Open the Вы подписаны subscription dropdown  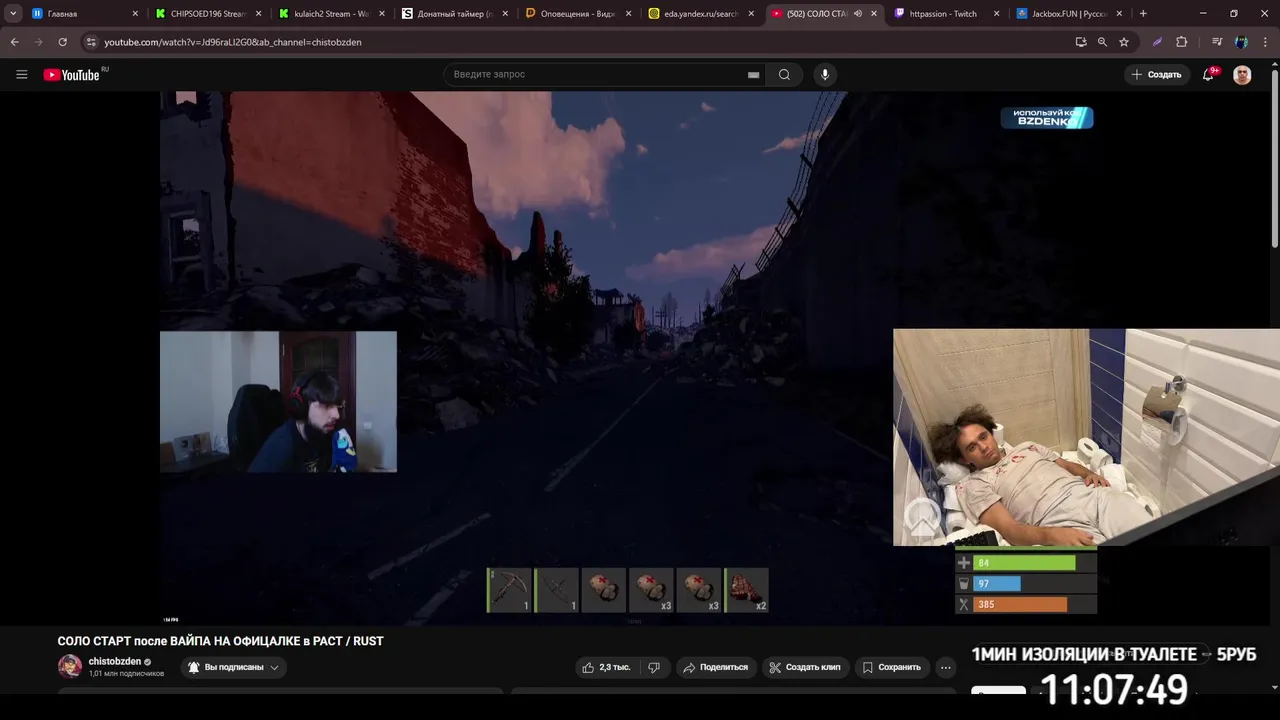233,667
